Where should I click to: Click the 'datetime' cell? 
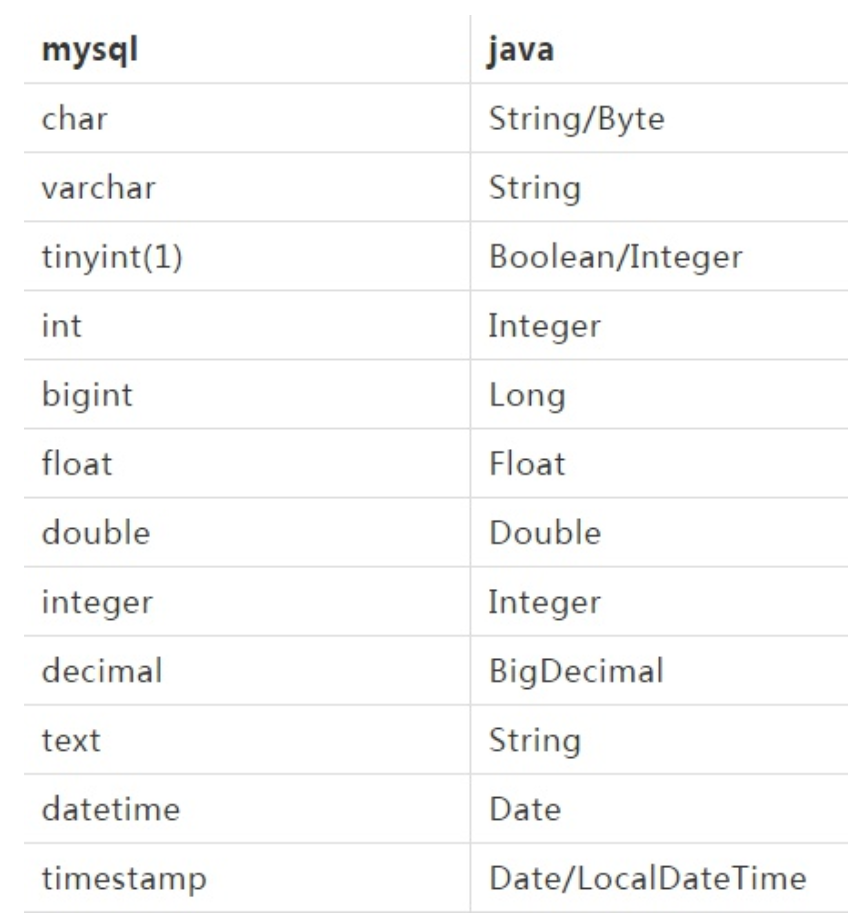110,809
